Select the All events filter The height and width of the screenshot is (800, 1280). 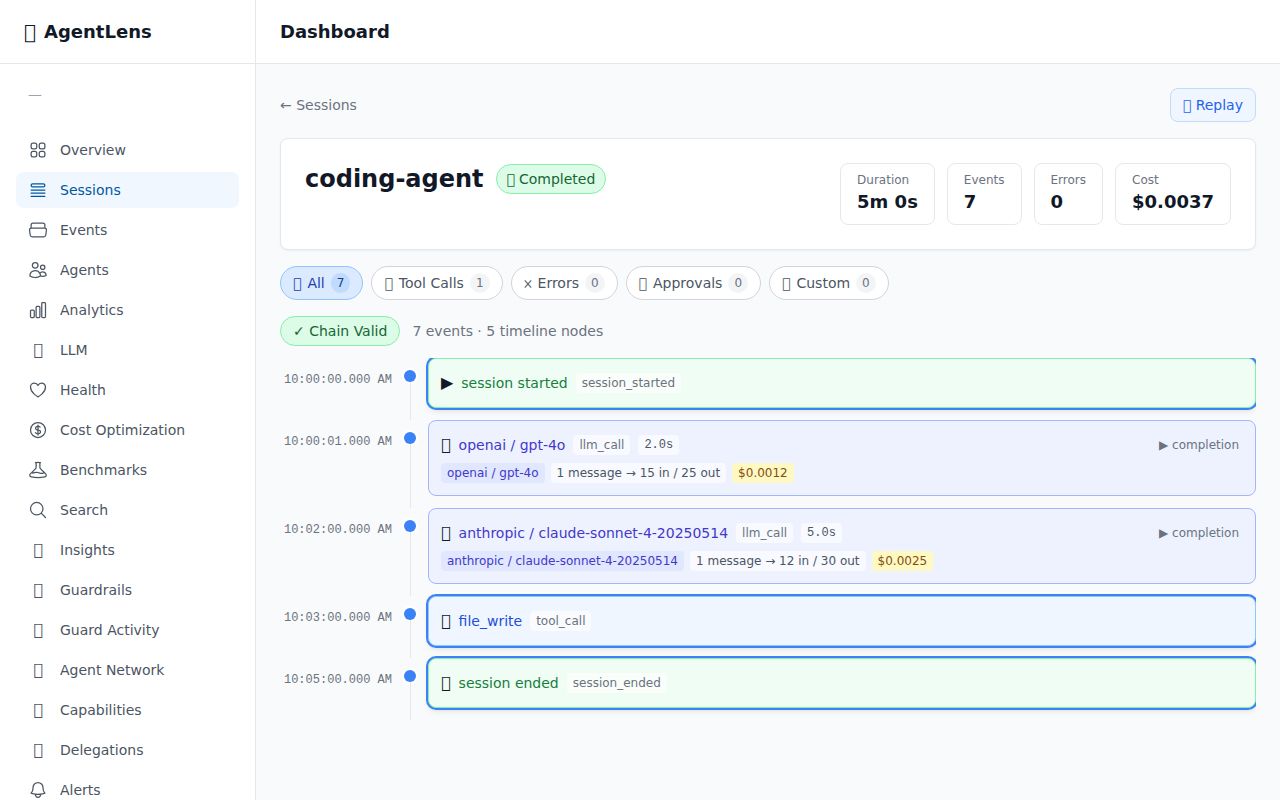click(321, 283)
